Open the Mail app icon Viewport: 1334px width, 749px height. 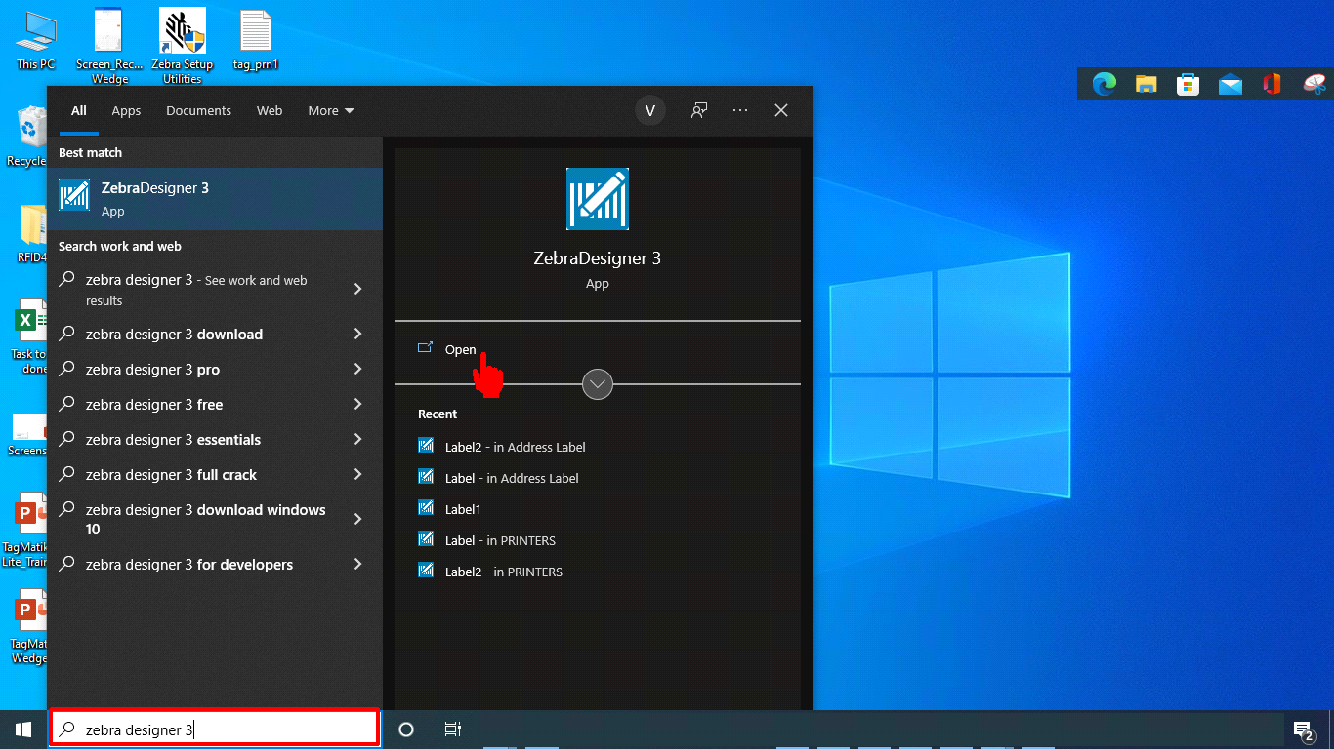pos(1230,85)
